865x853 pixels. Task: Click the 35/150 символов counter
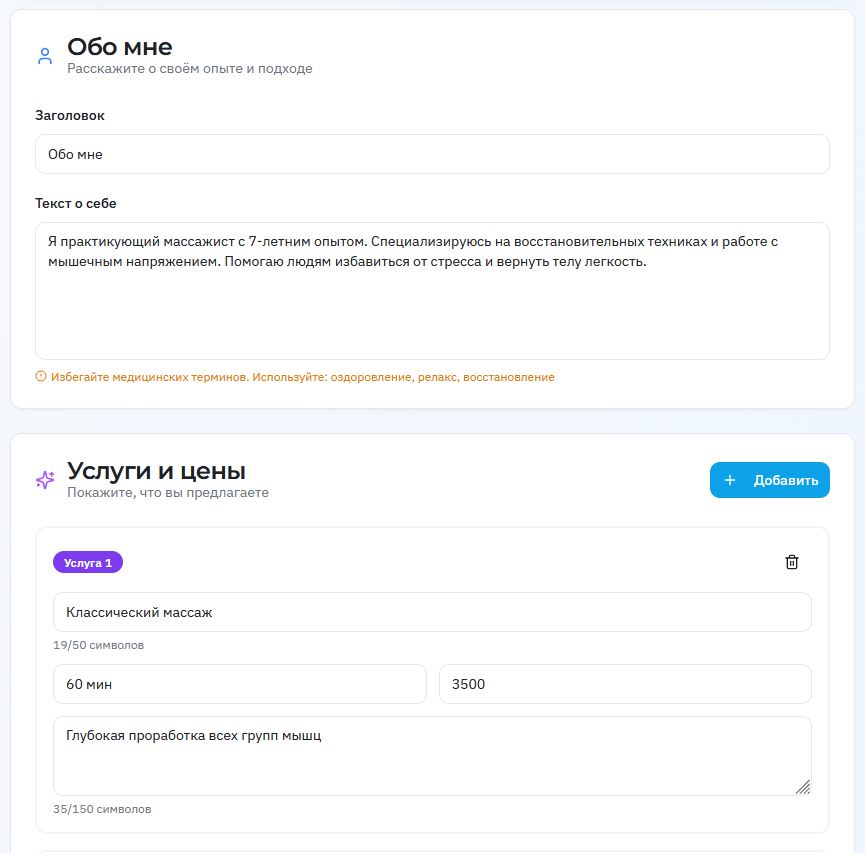[102, 809]
